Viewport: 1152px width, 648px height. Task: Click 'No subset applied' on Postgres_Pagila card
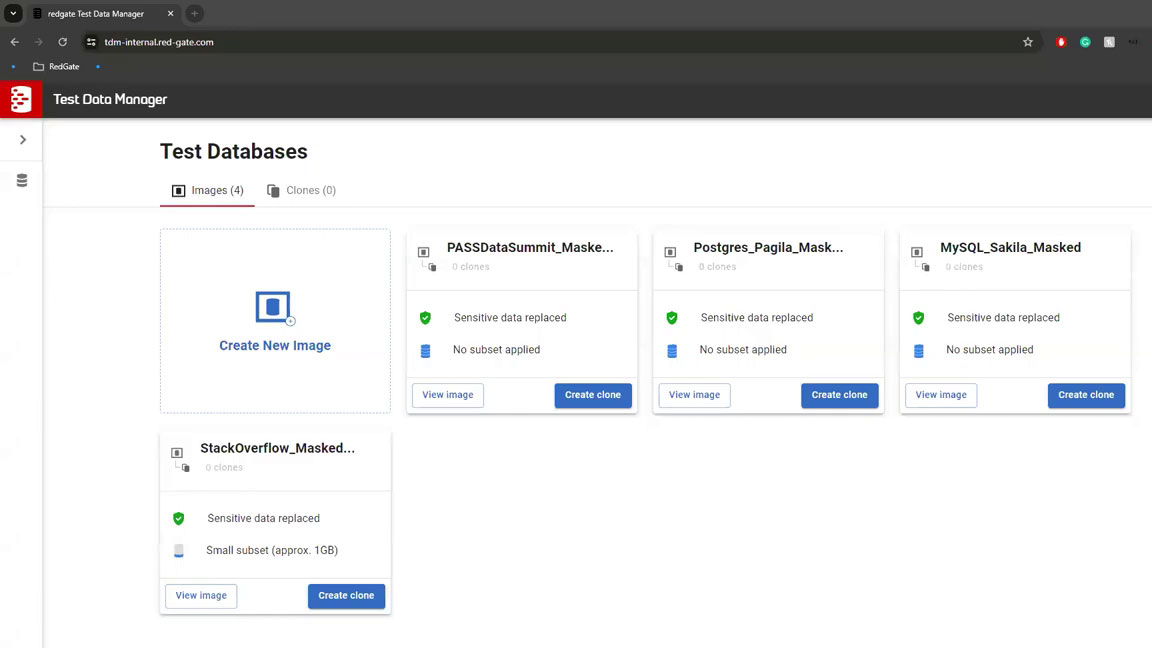(x=743, y=350)
